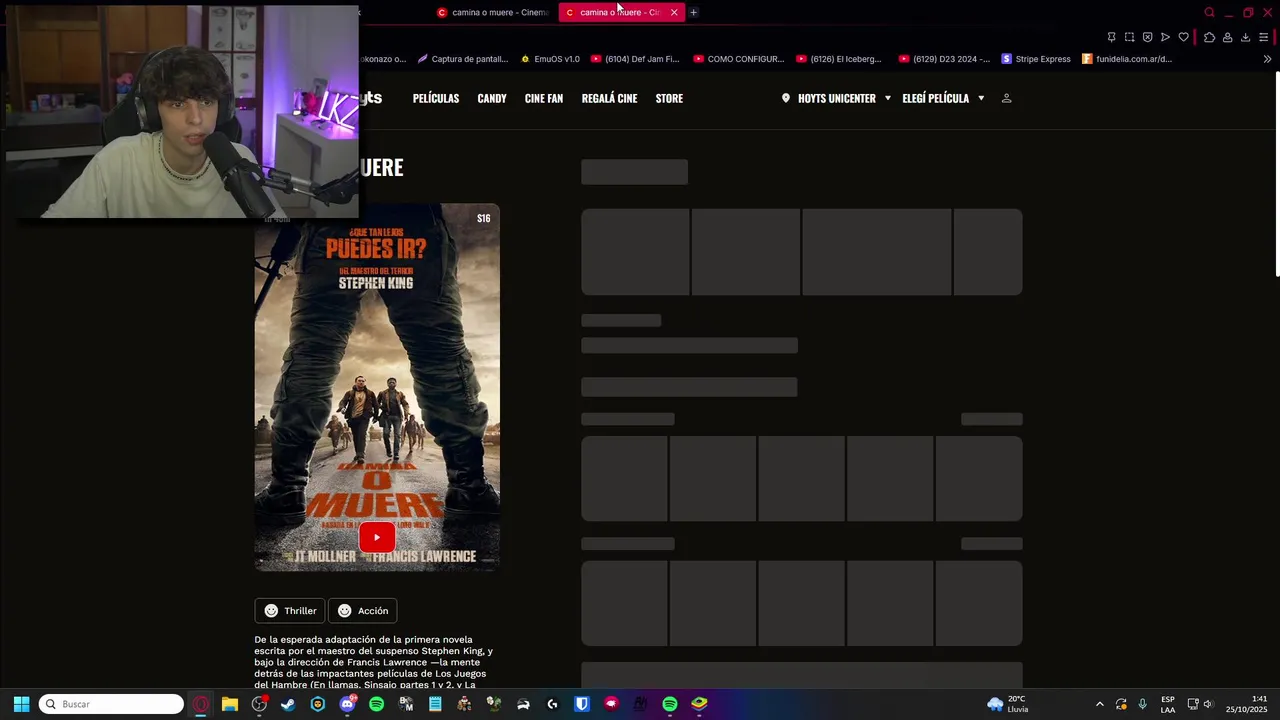
Task: Visit the Store menu item
Action: 669,98
